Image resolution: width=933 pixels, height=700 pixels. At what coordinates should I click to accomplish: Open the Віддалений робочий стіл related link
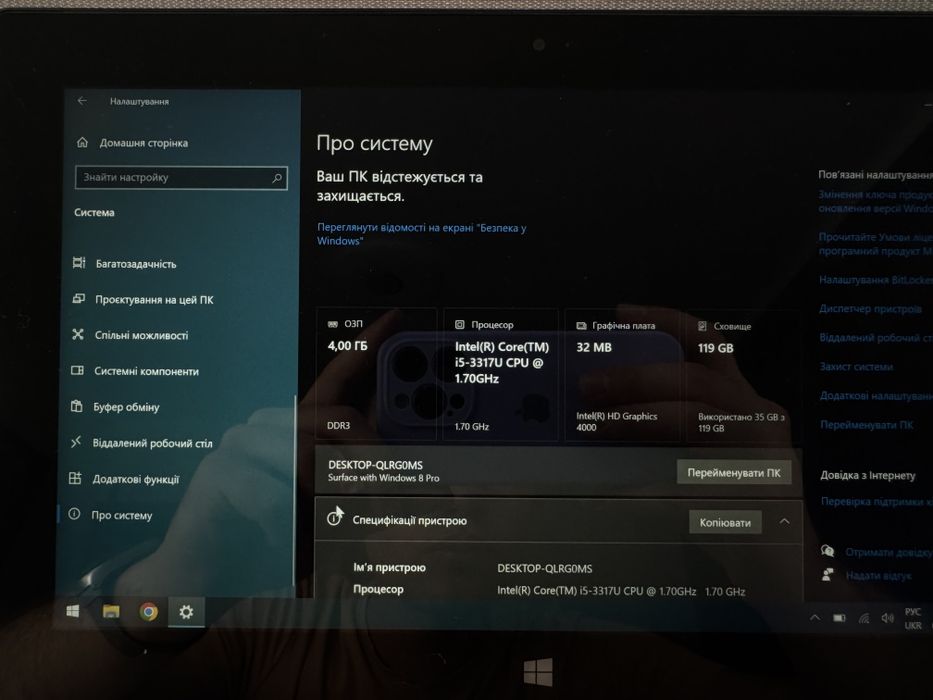tap(876, 338)
